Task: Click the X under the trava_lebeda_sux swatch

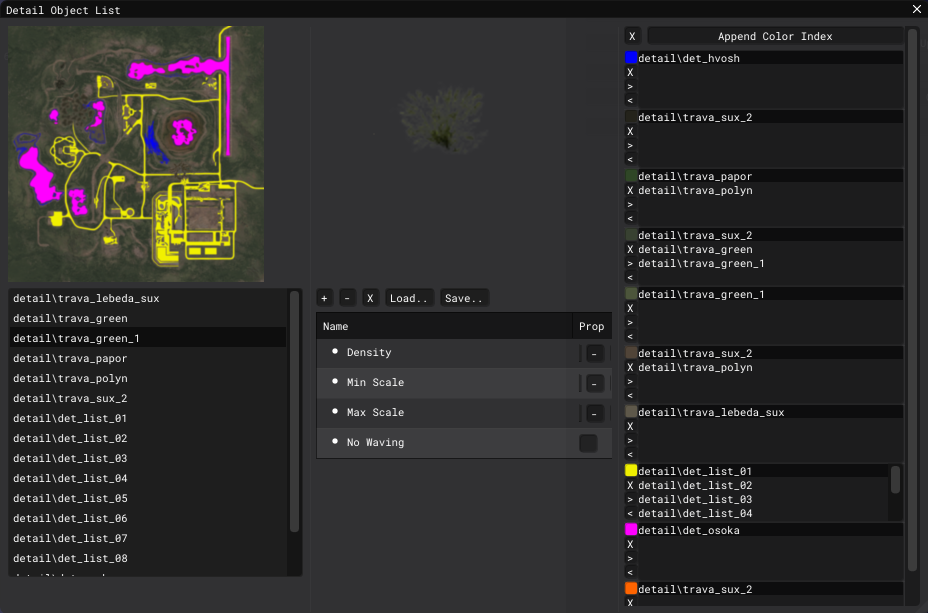Action: [x=630, y=426]
